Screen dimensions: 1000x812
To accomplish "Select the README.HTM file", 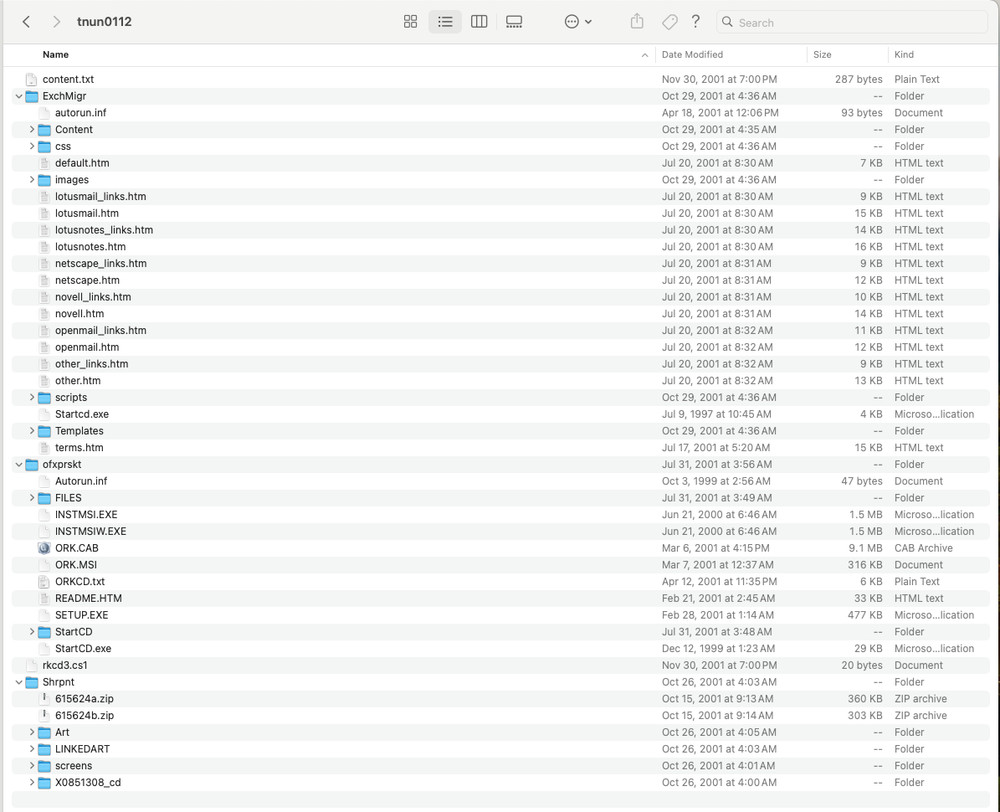I will click(88, 598).
